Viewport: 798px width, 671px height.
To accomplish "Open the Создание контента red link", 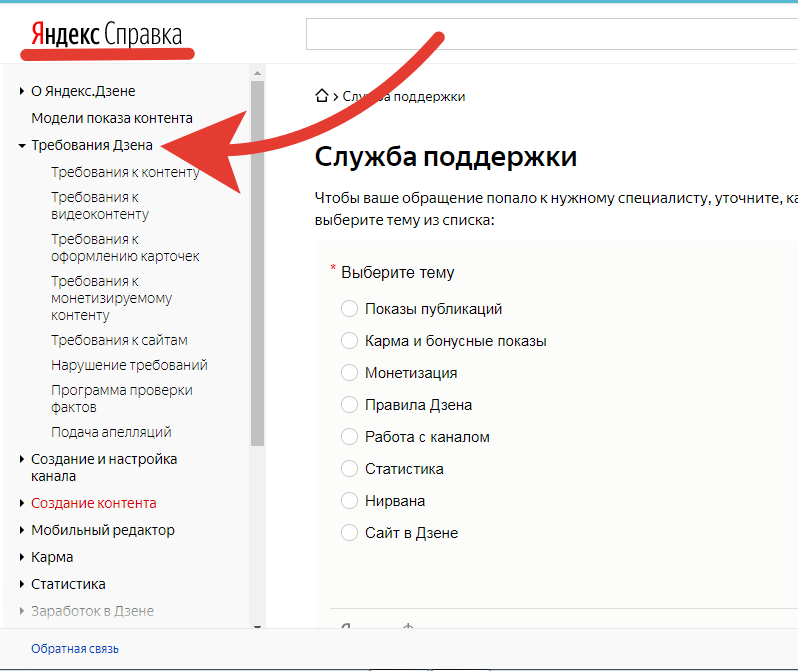I will (94, 503).
